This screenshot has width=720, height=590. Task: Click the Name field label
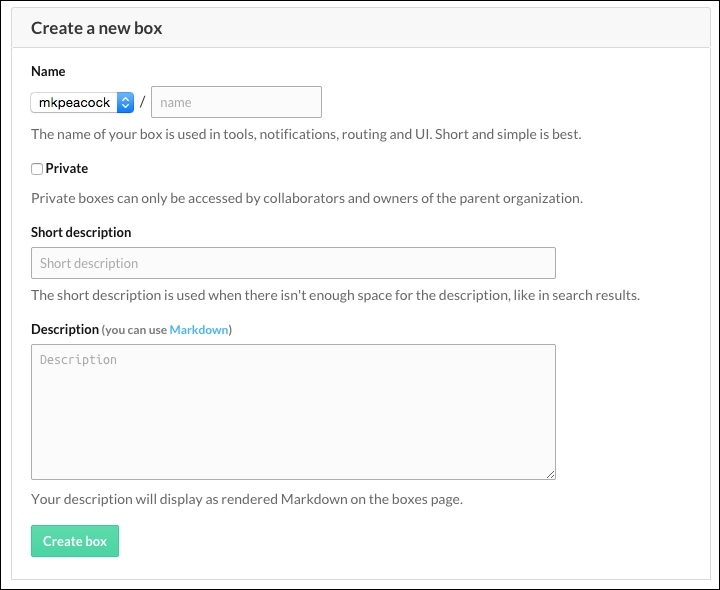48,71
